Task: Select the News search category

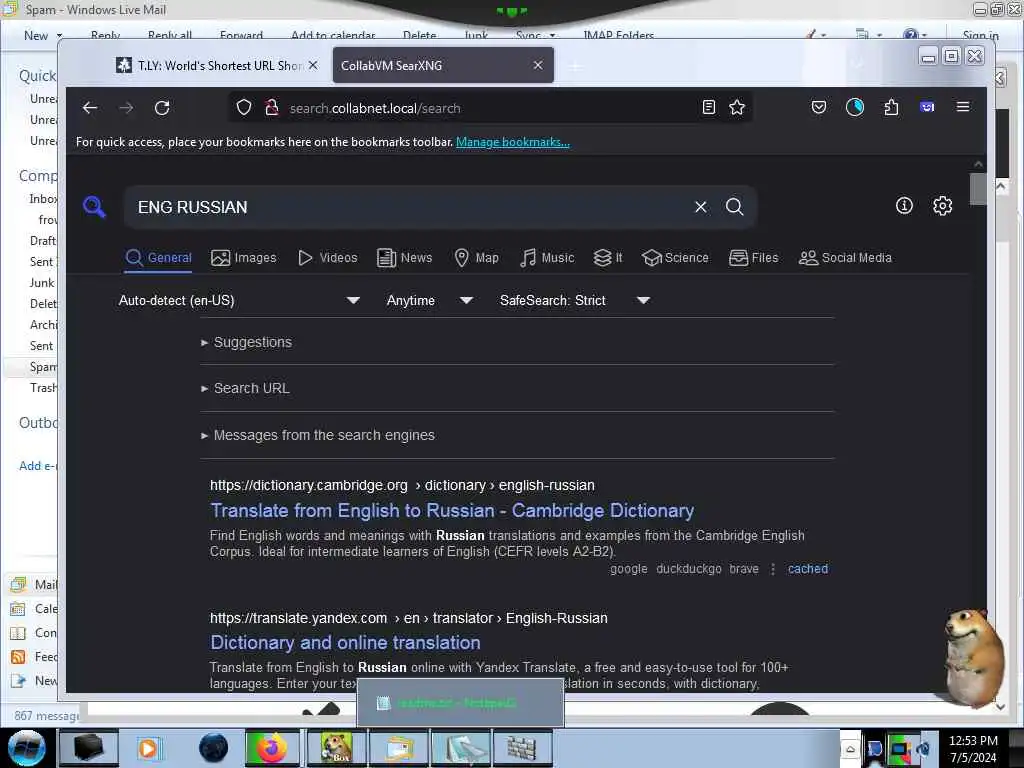Action: click(405, 257)
